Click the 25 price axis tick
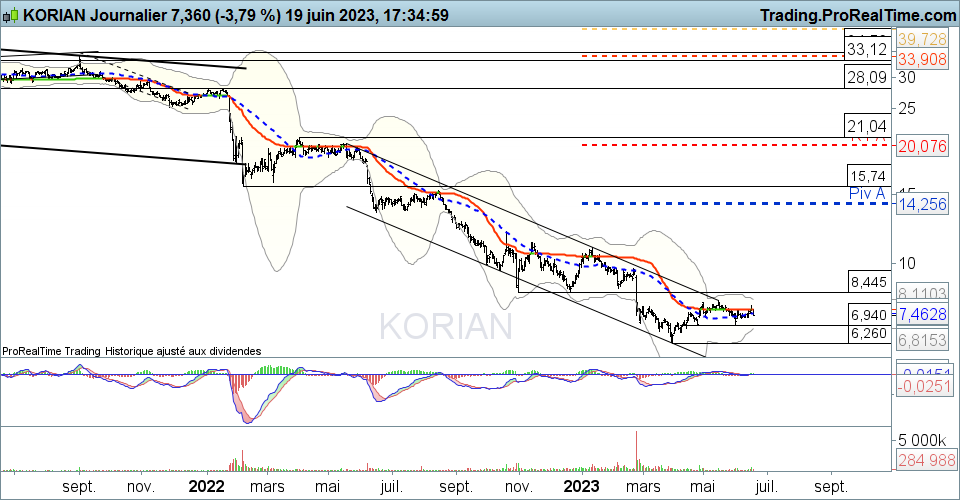This screenshot has width=960, height=500. 907,108
